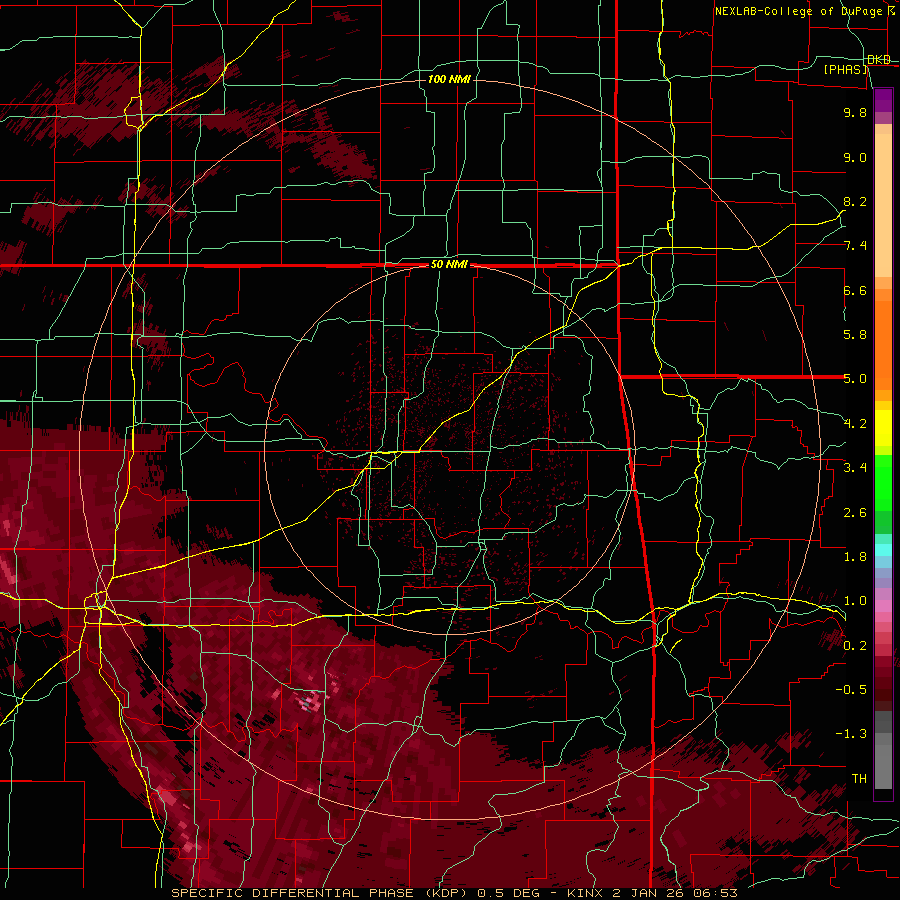Click the 5.8 legend value

click(855, 335)
